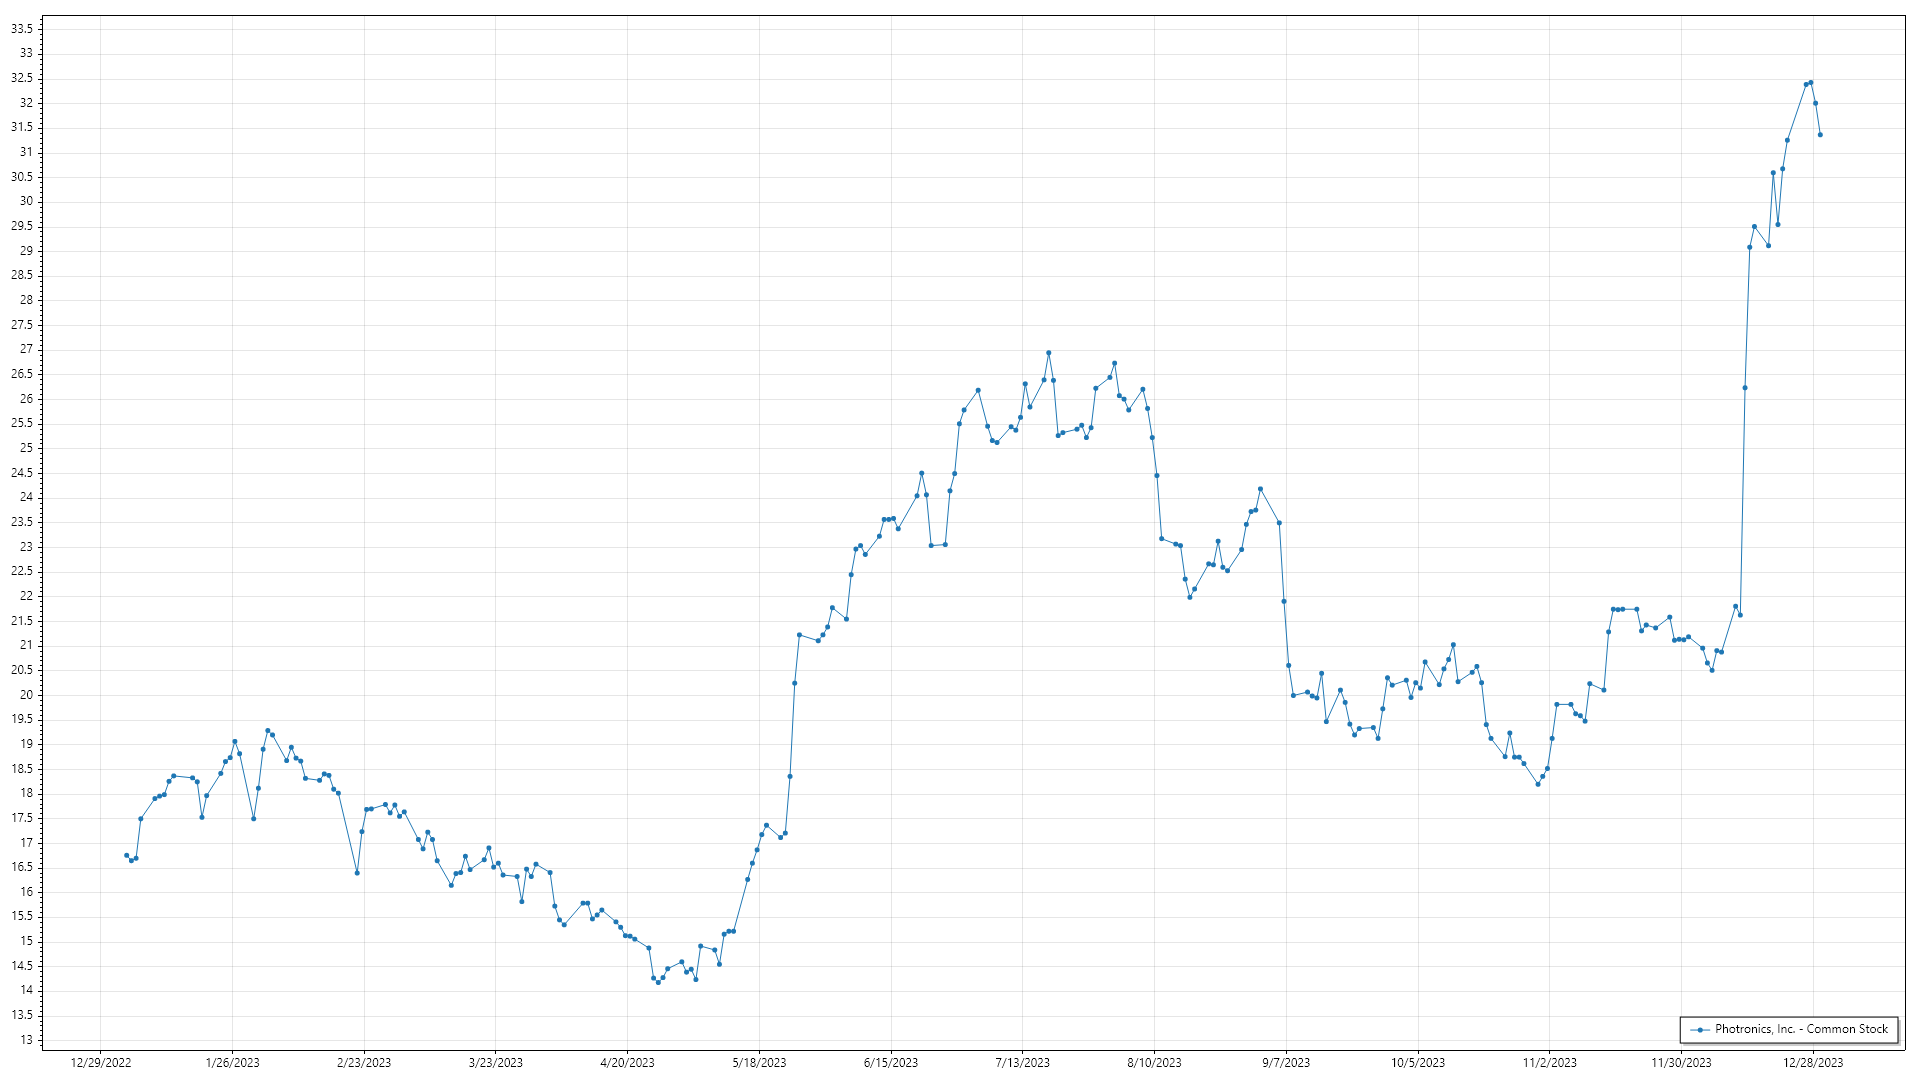
Task: Select the highest data point near 32.4
Action: coord(1810,83)
